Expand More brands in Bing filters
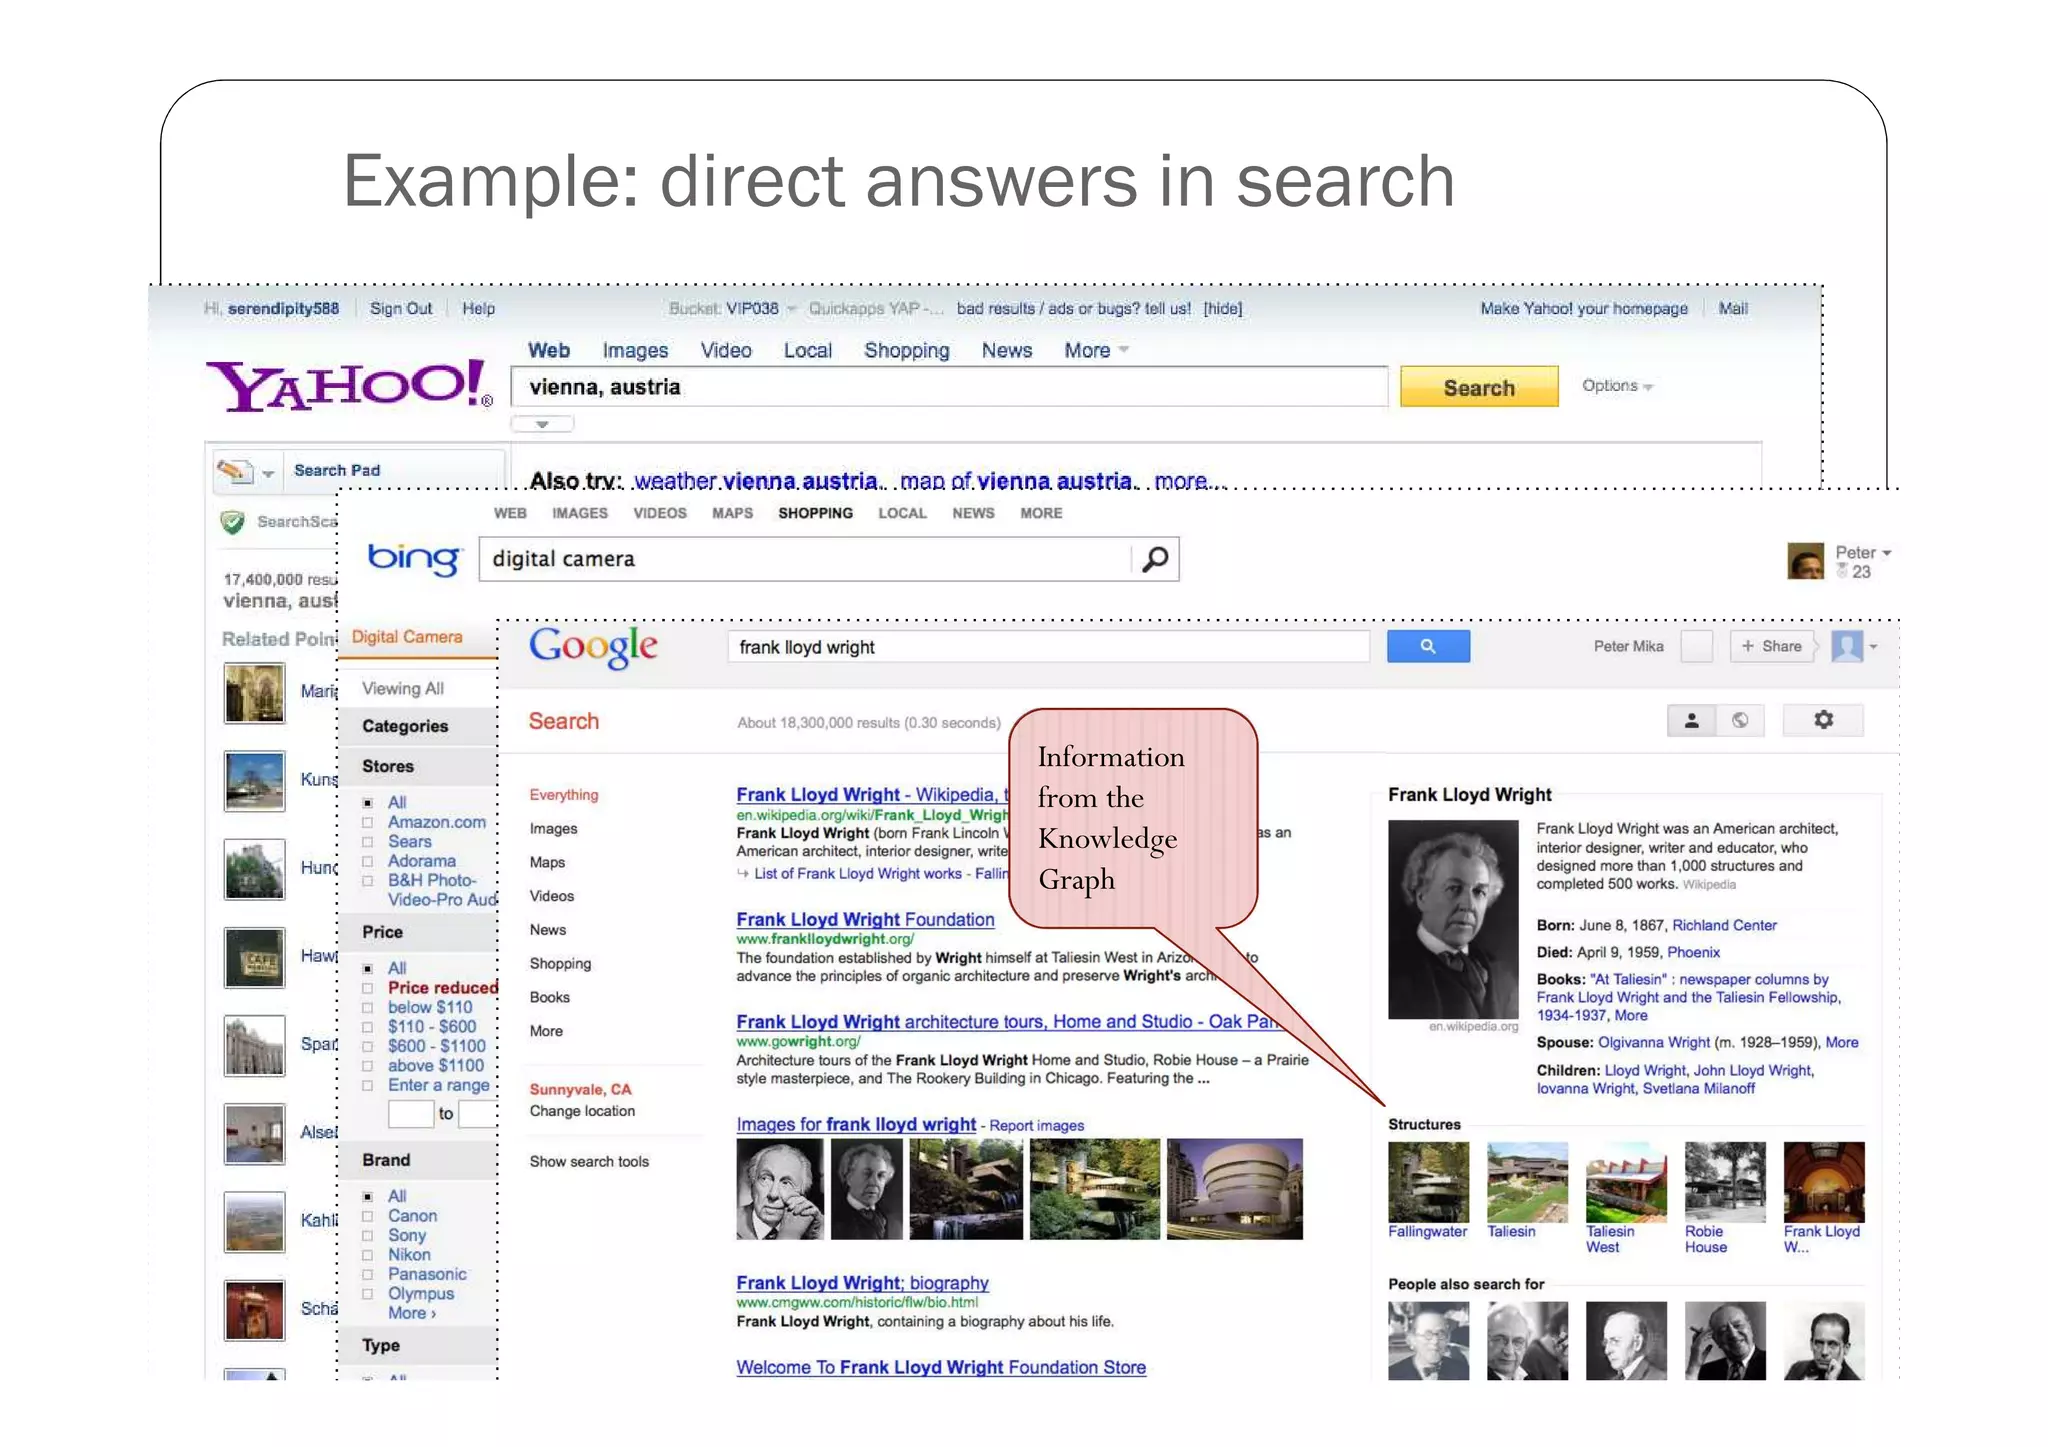Image resolution: width=2048 pixels, height=1447 pixels. point(412,1313)
